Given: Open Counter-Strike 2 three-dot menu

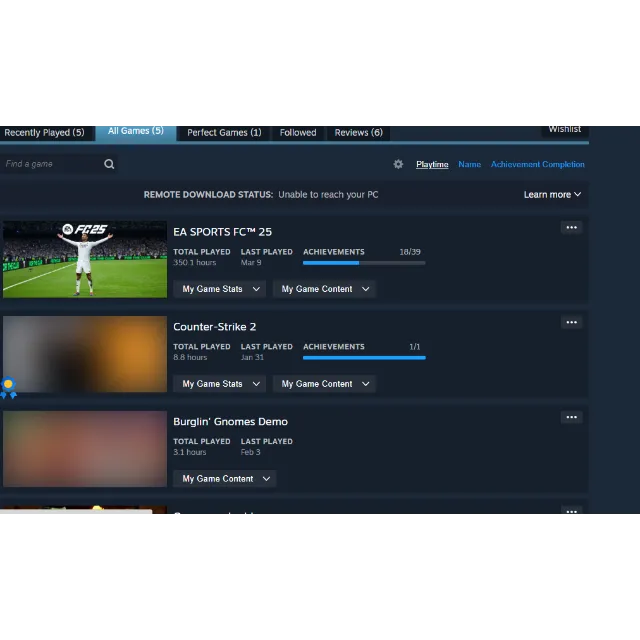Looking at the screenshot, I should pyautogui.click(x=571, y=322).
